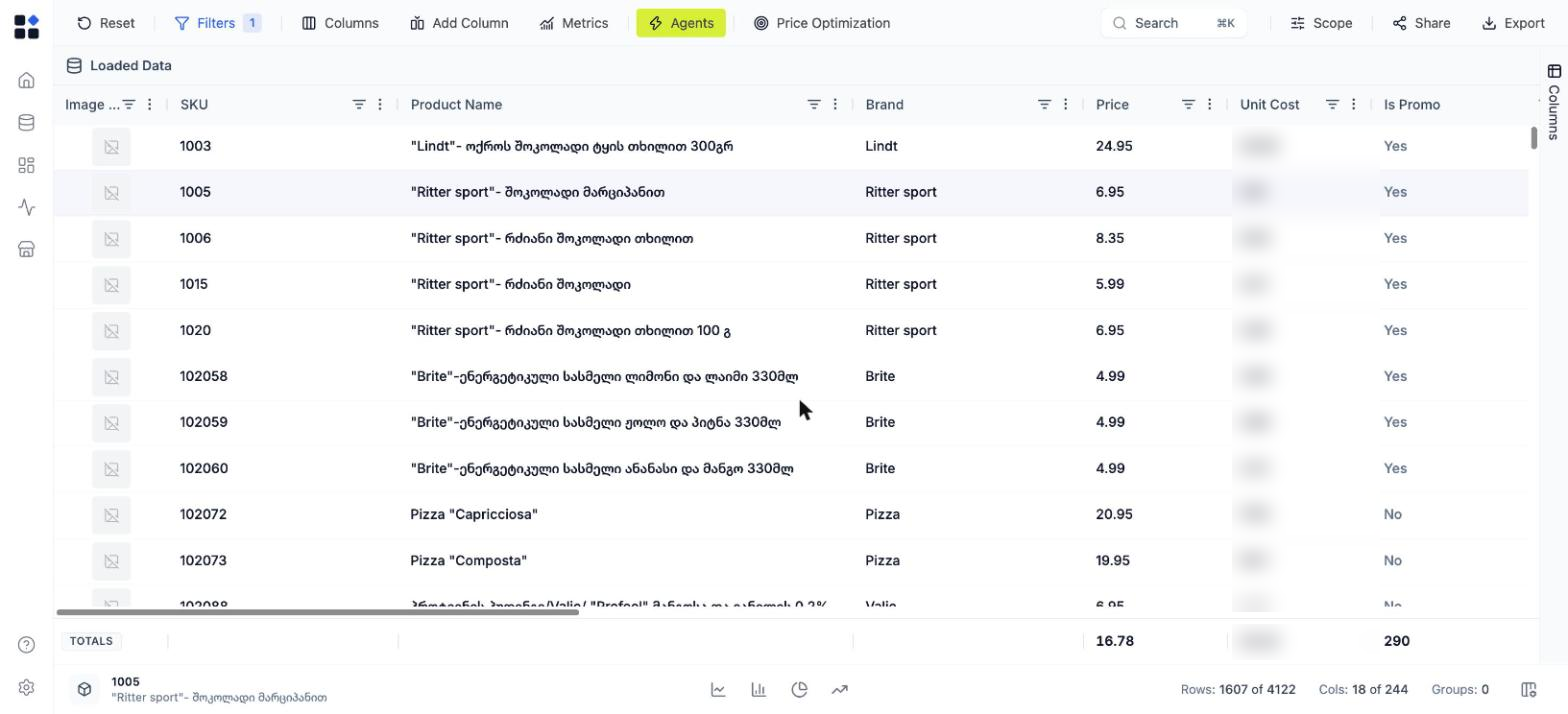Screen dimensions: 1568x714
Task: Open the settings gear in the sidebar
Action: pyautogui.click(x=27, y=687)
